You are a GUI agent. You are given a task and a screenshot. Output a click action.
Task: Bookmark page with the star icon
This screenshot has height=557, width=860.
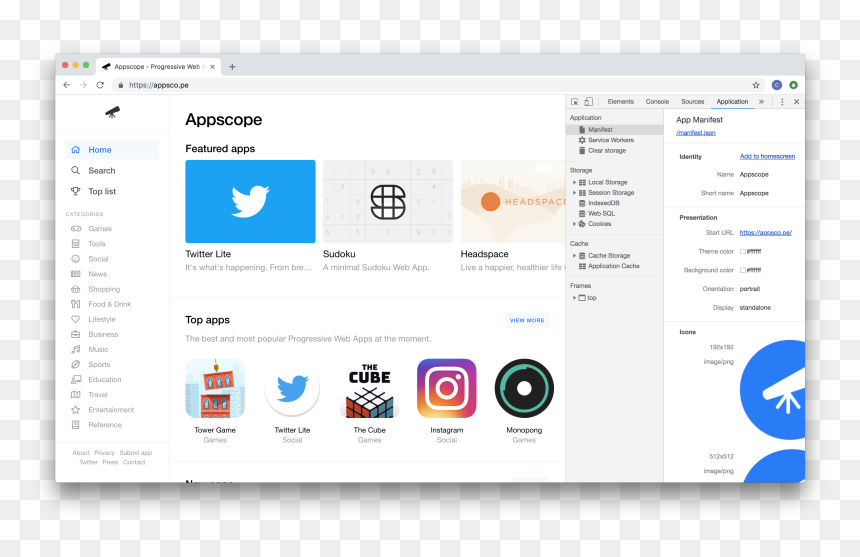click(x=756, y=85)
